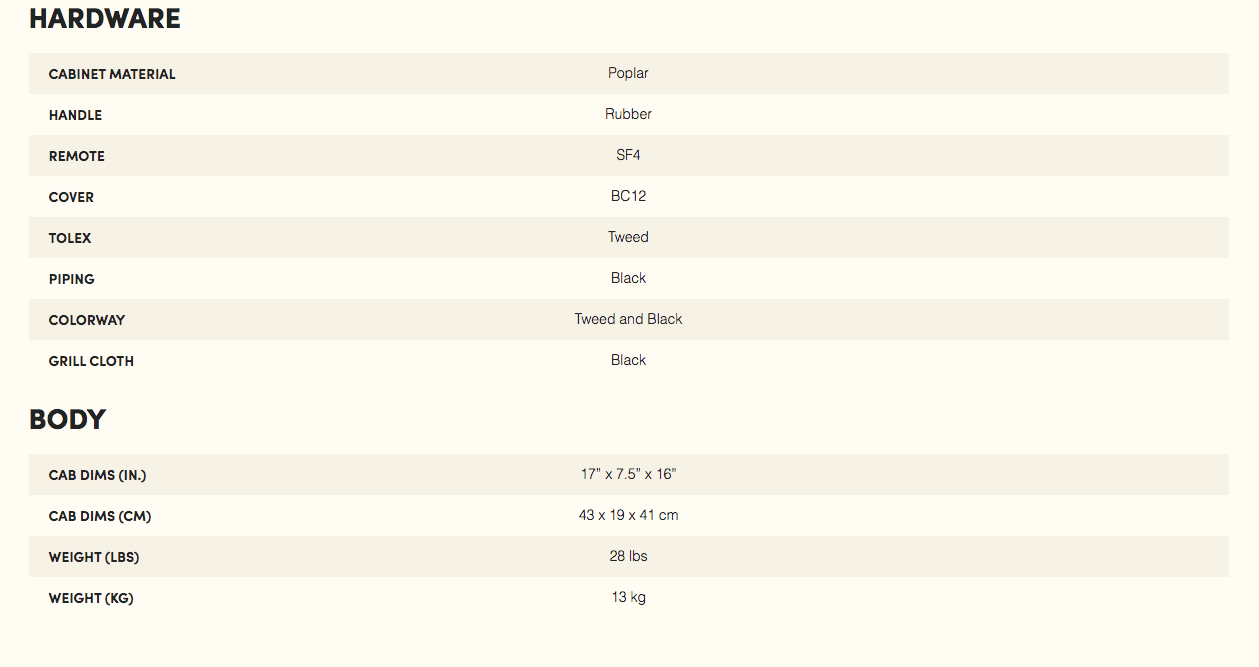1259x667 pixels.
Task: Click the SF4 remote value
Action: (x=628, y=155)
